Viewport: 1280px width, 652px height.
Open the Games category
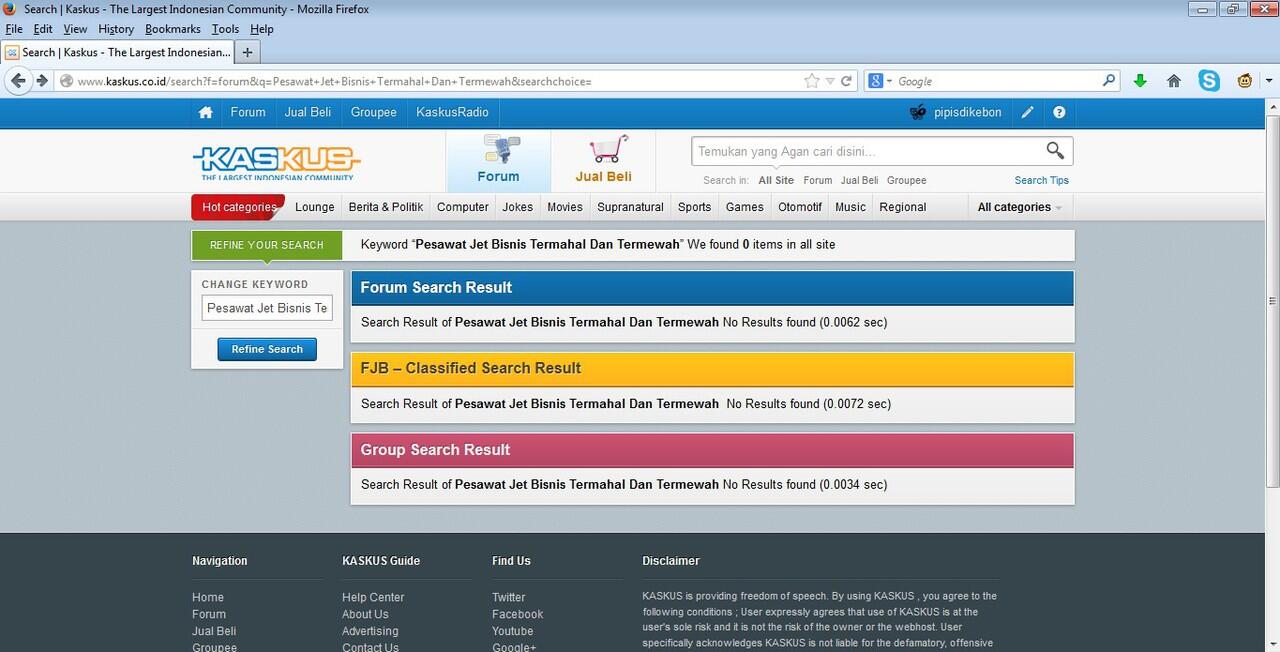(x=745, y=207)
